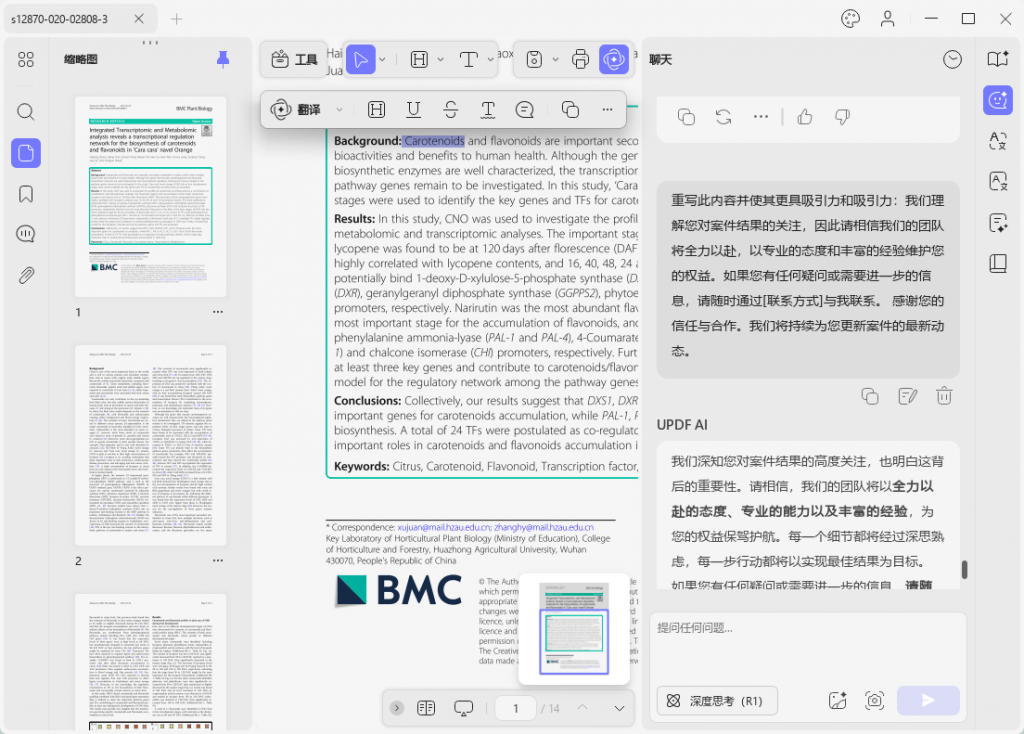Open more options for page 1 thumbnail
The width and height of the screenshot is (1024, 734).
tap(218, 312)
